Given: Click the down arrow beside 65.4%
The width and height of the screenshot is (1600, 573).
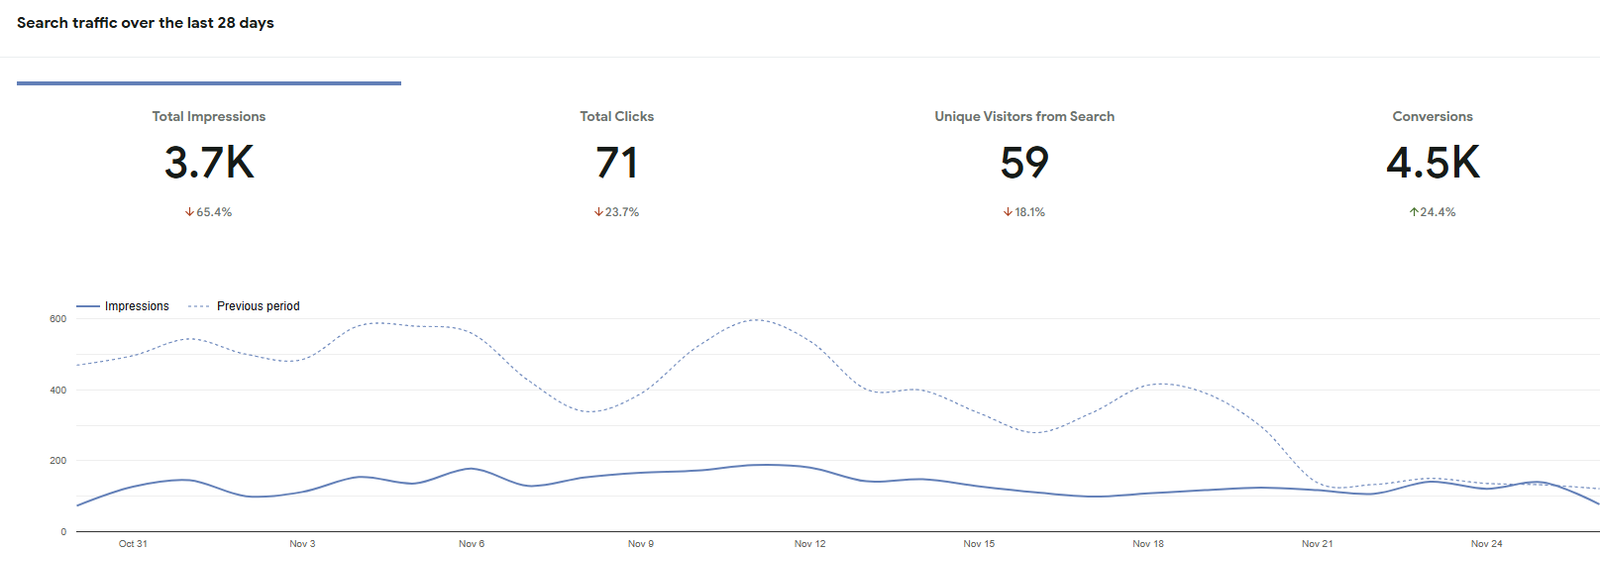Looking at the screenshot, I should pos(189,212).
